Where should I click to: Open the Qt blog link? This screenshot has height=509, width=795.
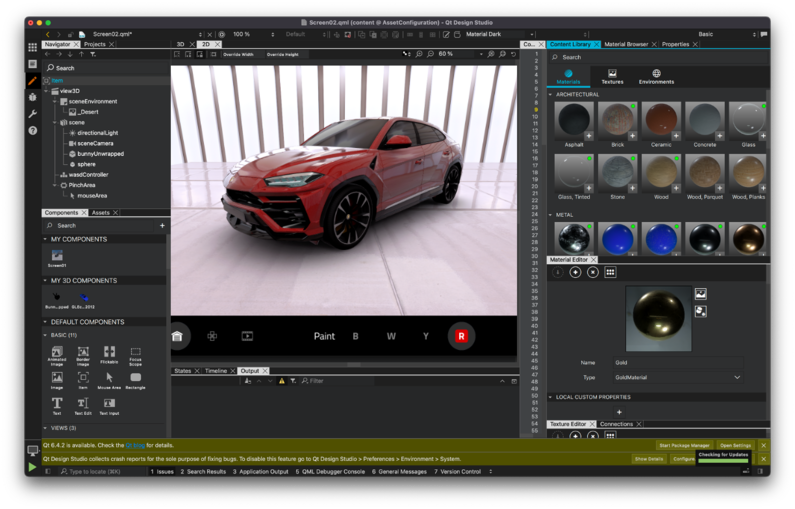135,446
